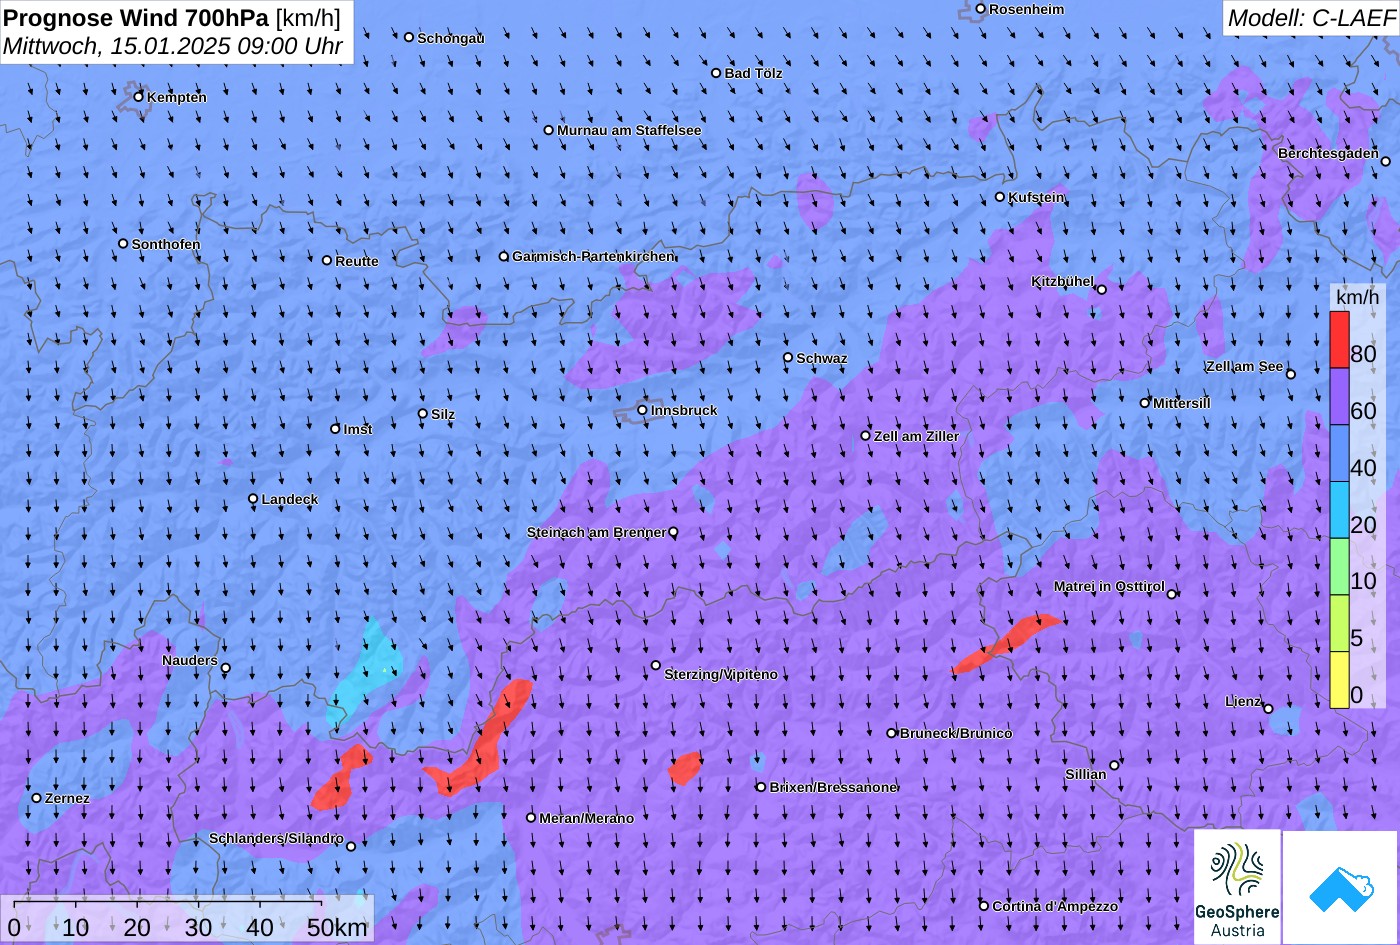Click the GeoSphere Austria logo

1237,887
